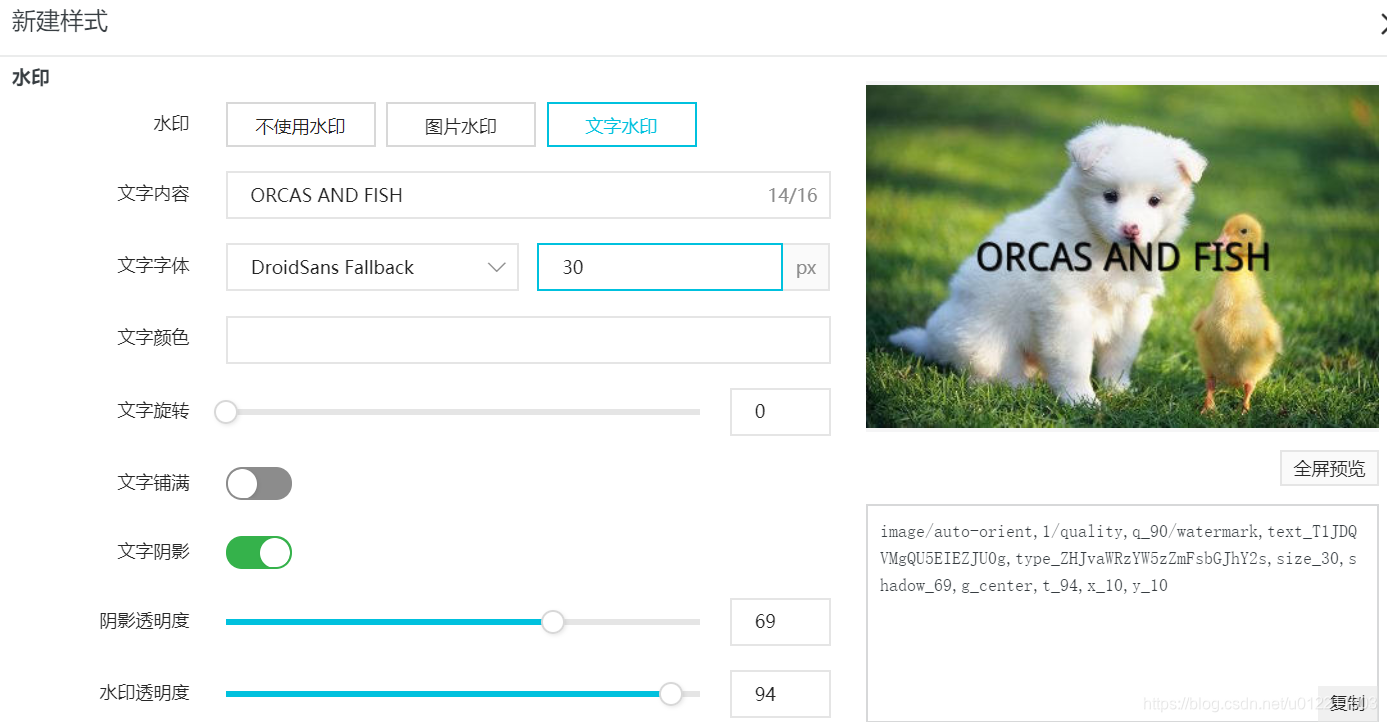Open the DroidSans Fallback font dropdown
The image size is (1387, 722).
point(372,267)
